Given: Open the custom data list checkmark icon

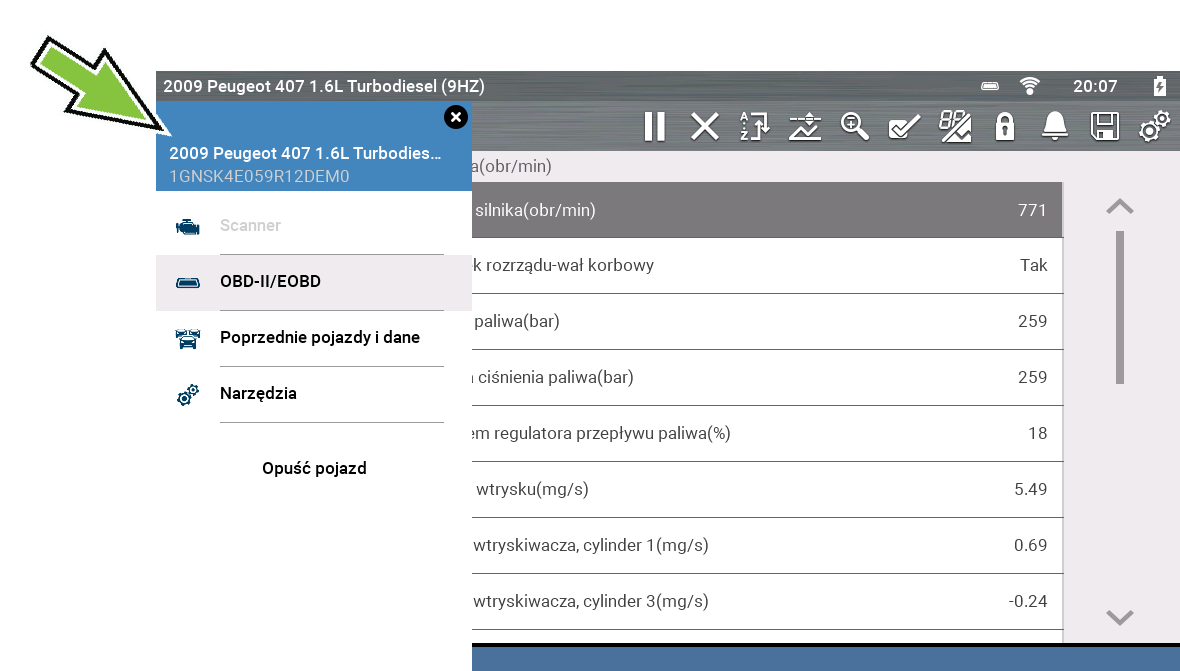Looking at the screenshot, I should (x=904, y=126).
